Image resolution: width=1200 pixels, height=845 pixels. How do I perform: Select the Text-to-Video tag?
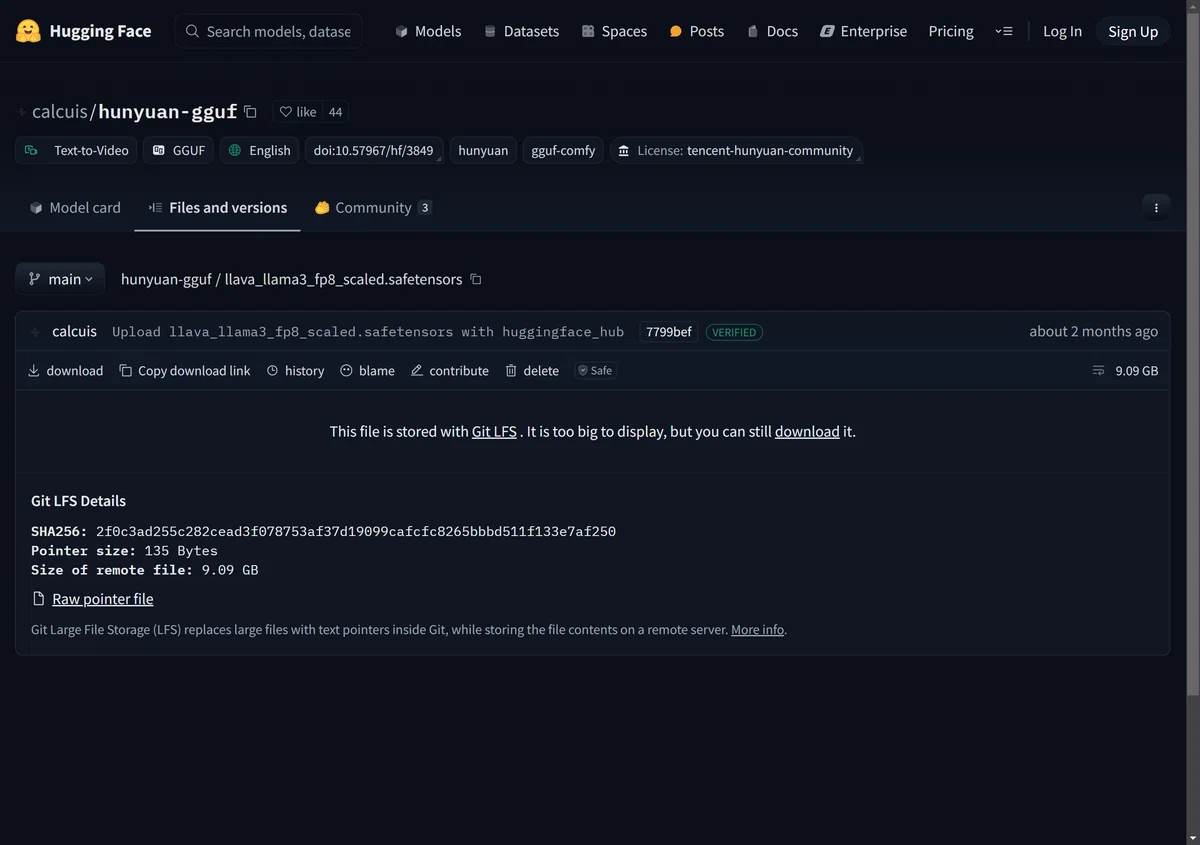[x=77, y=150]
